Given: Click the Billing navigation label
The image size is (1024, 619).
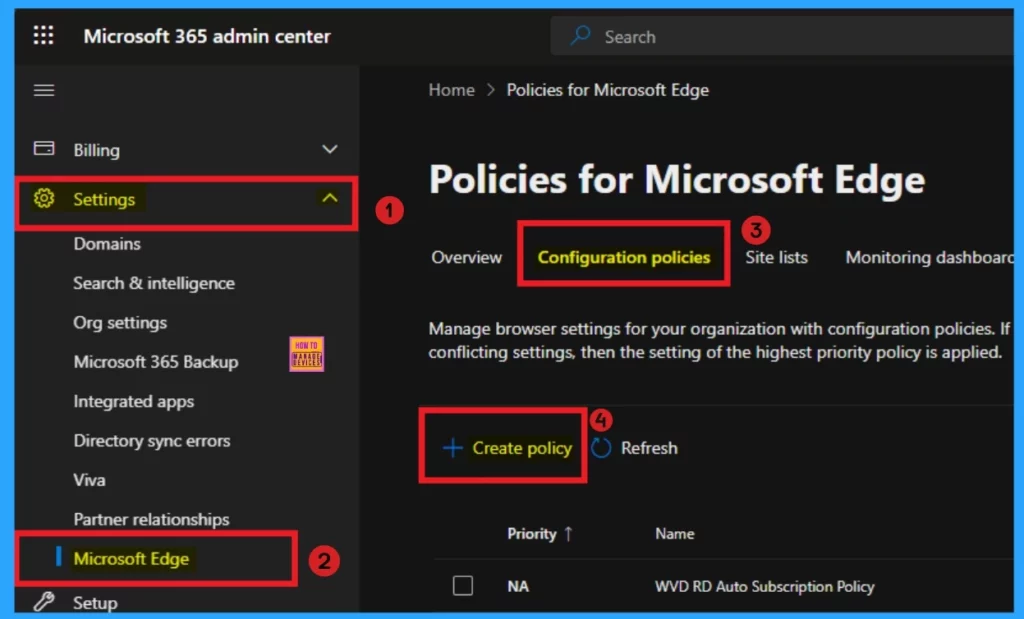Looking at the screenshot, I should coord(97,150).
